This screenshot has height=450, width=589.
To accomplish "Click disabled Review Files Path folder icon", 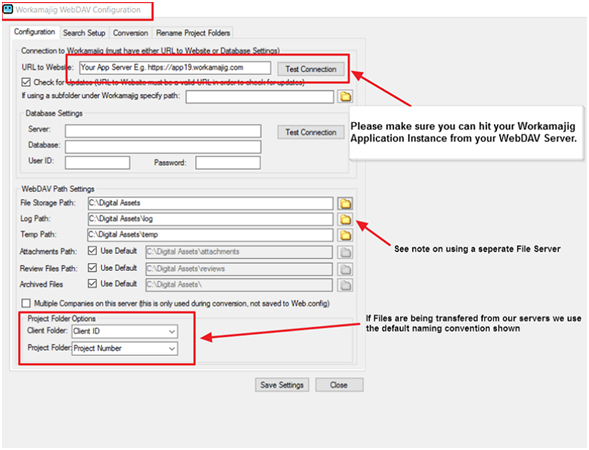I will pos(345,269).
